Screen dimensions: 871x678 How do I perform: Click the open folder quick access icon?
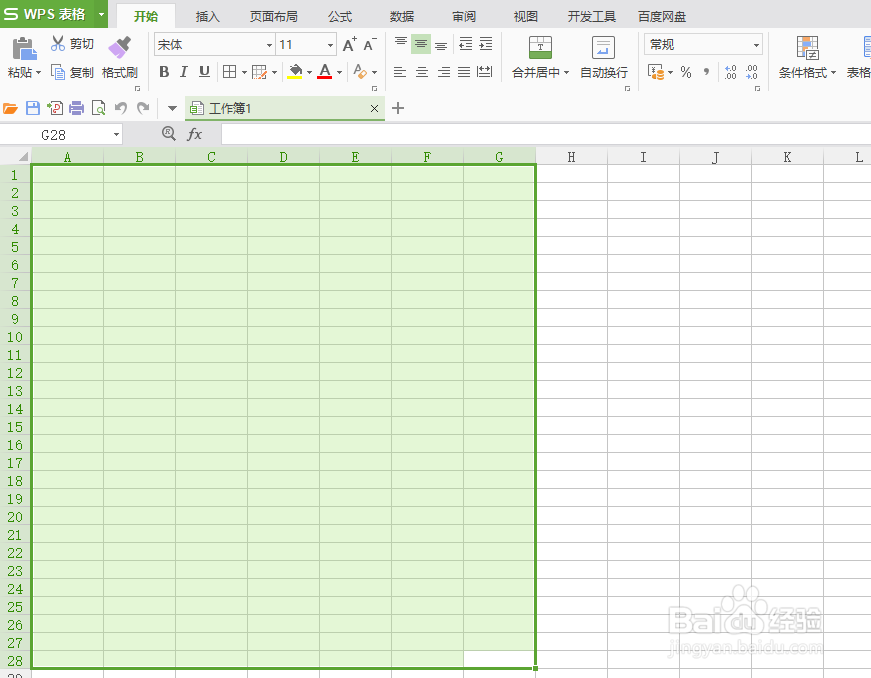pyautogui.click(x=11, y=108)
